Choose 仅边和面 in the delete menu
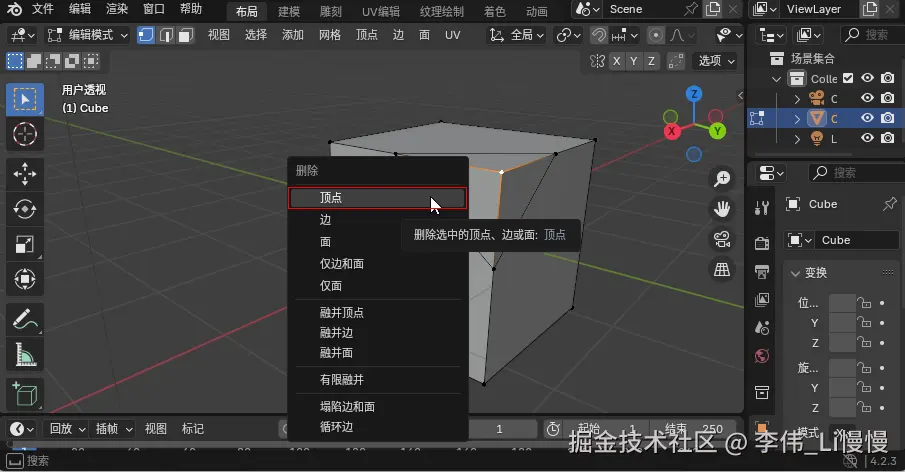Screen dimensions: 905x472 [x=377, y=264]
